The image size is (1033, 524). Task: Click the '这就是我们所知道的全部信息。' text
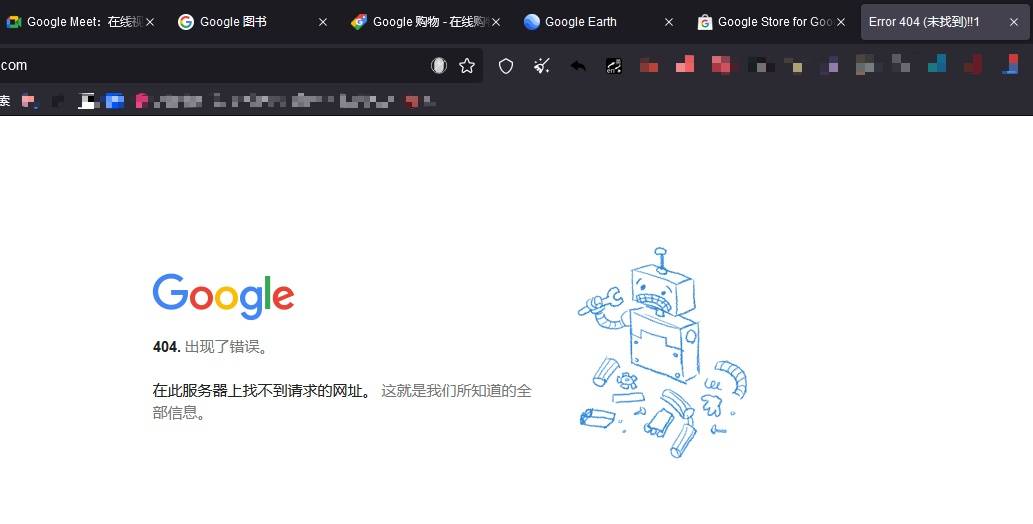click(x=342, y=401)
